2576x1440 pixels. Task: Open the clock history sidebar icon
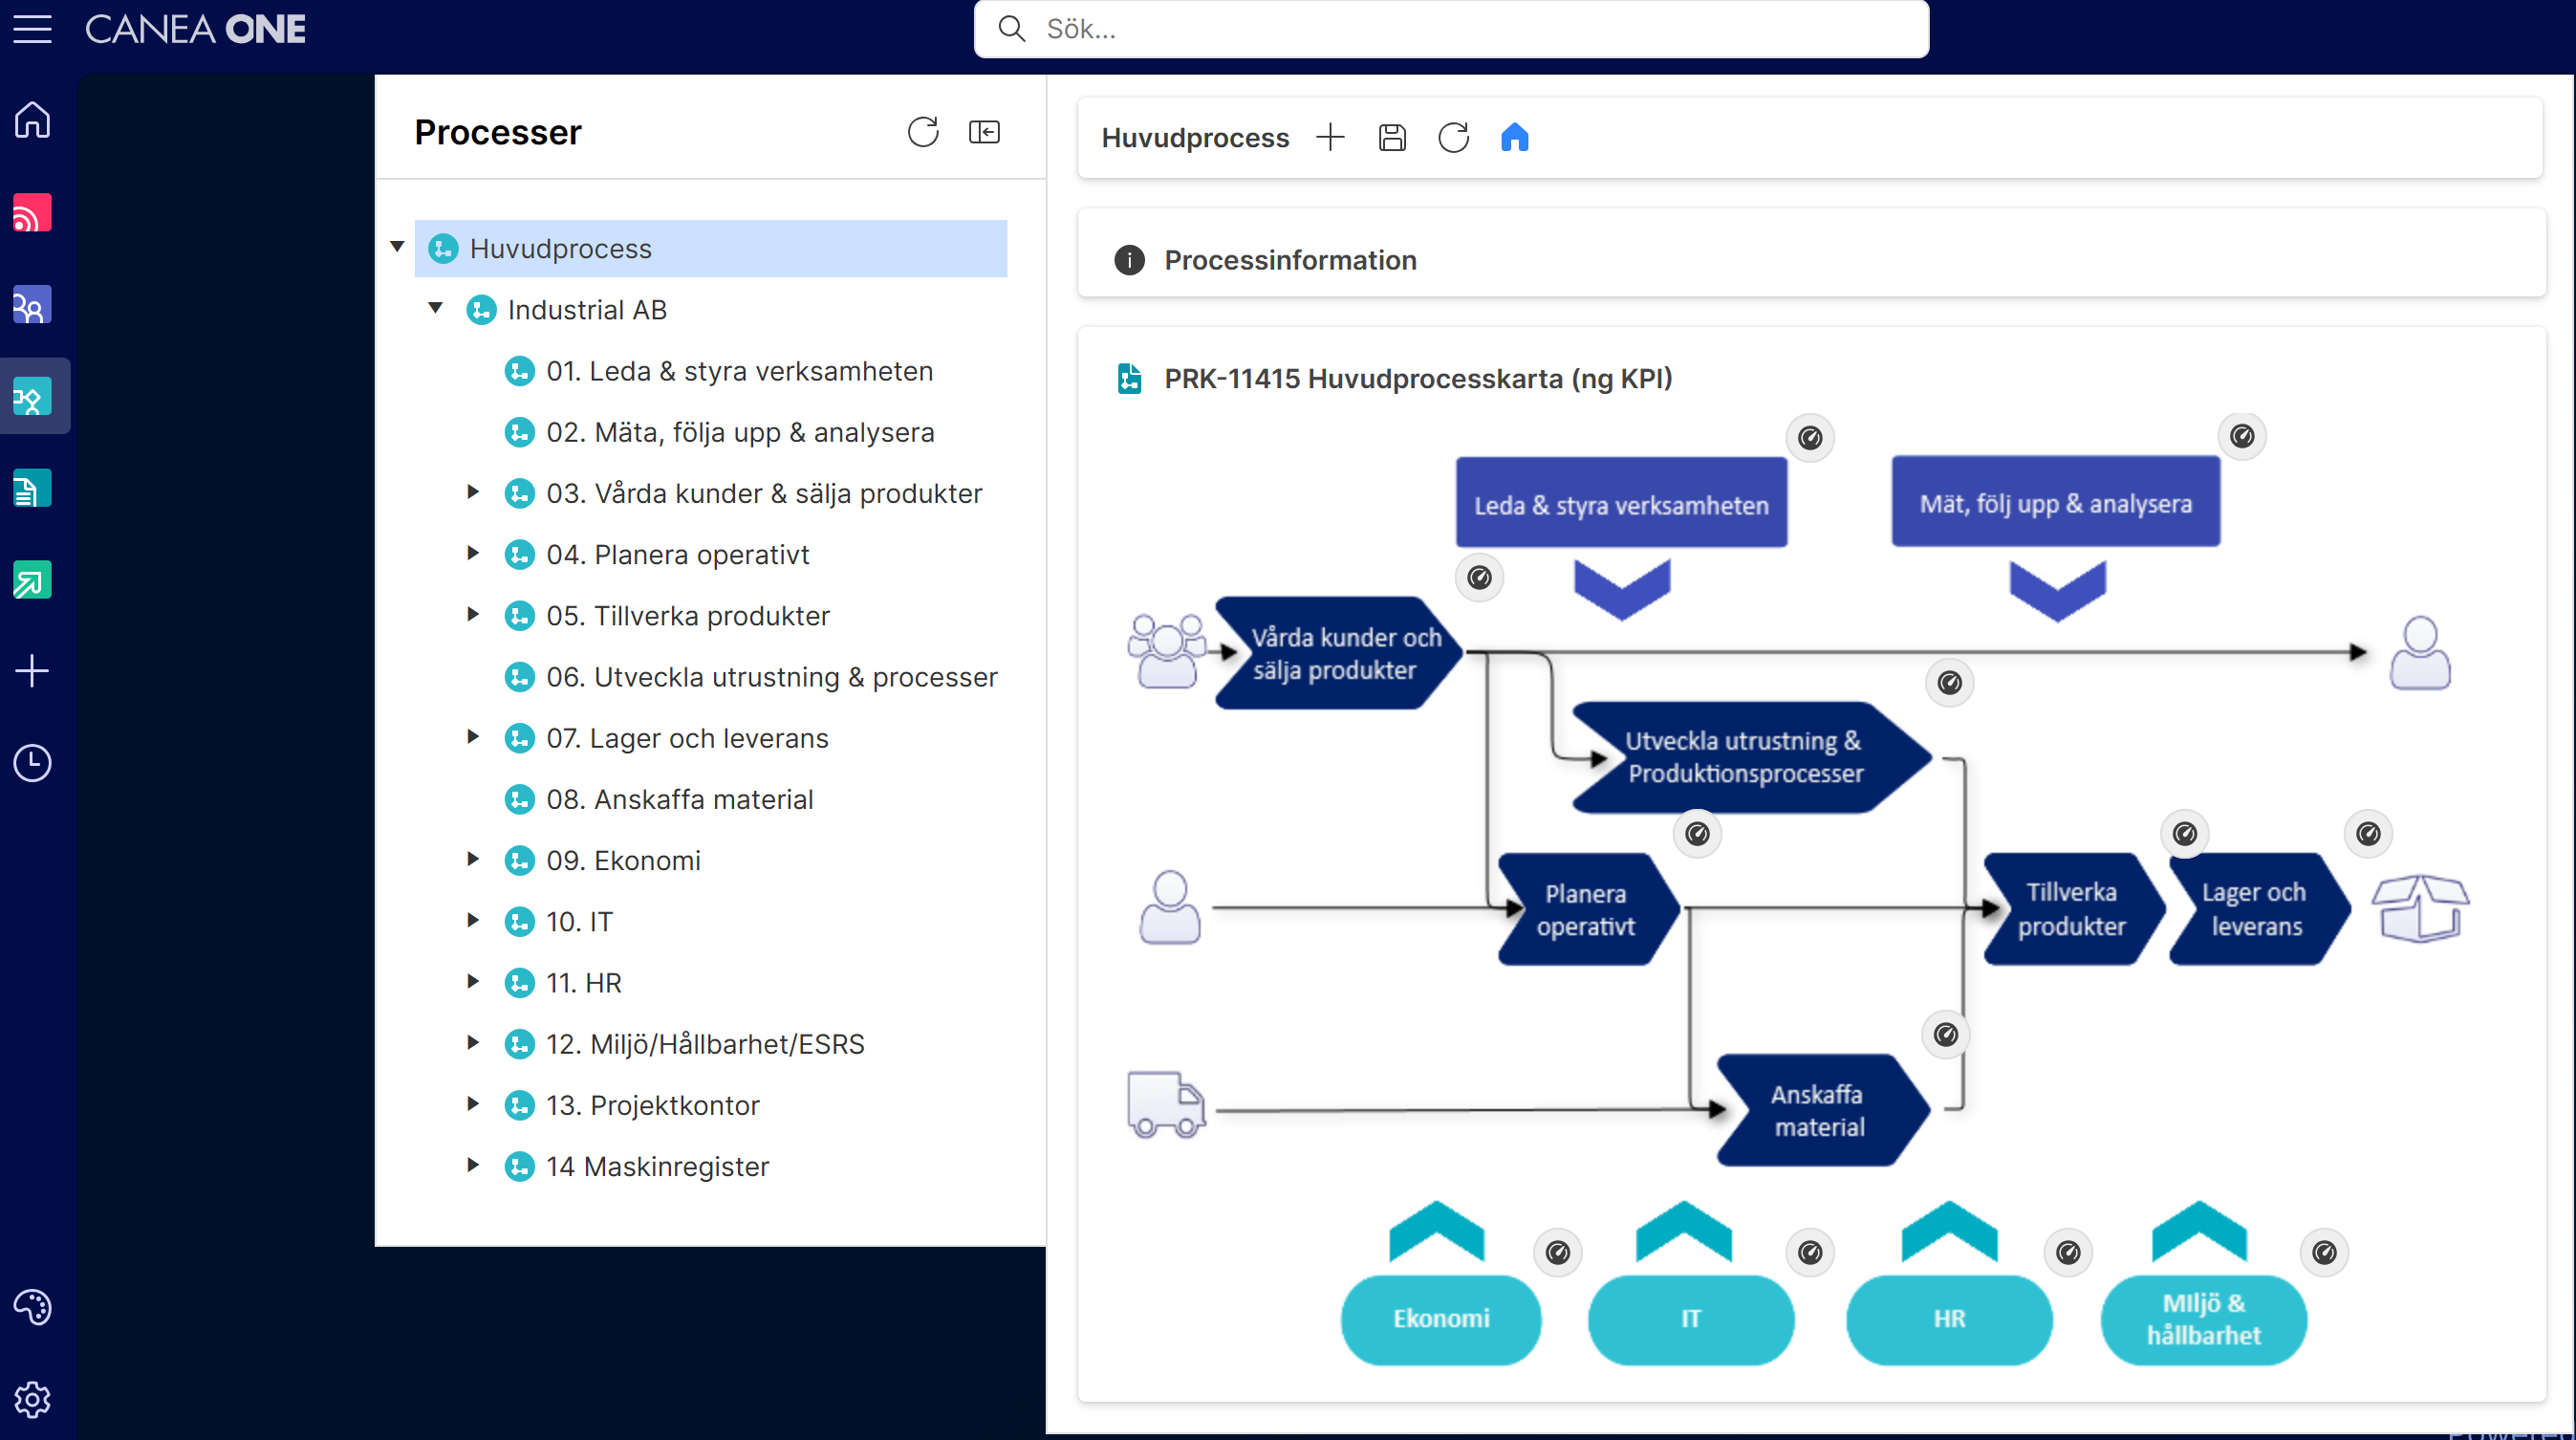coord(32,763)
